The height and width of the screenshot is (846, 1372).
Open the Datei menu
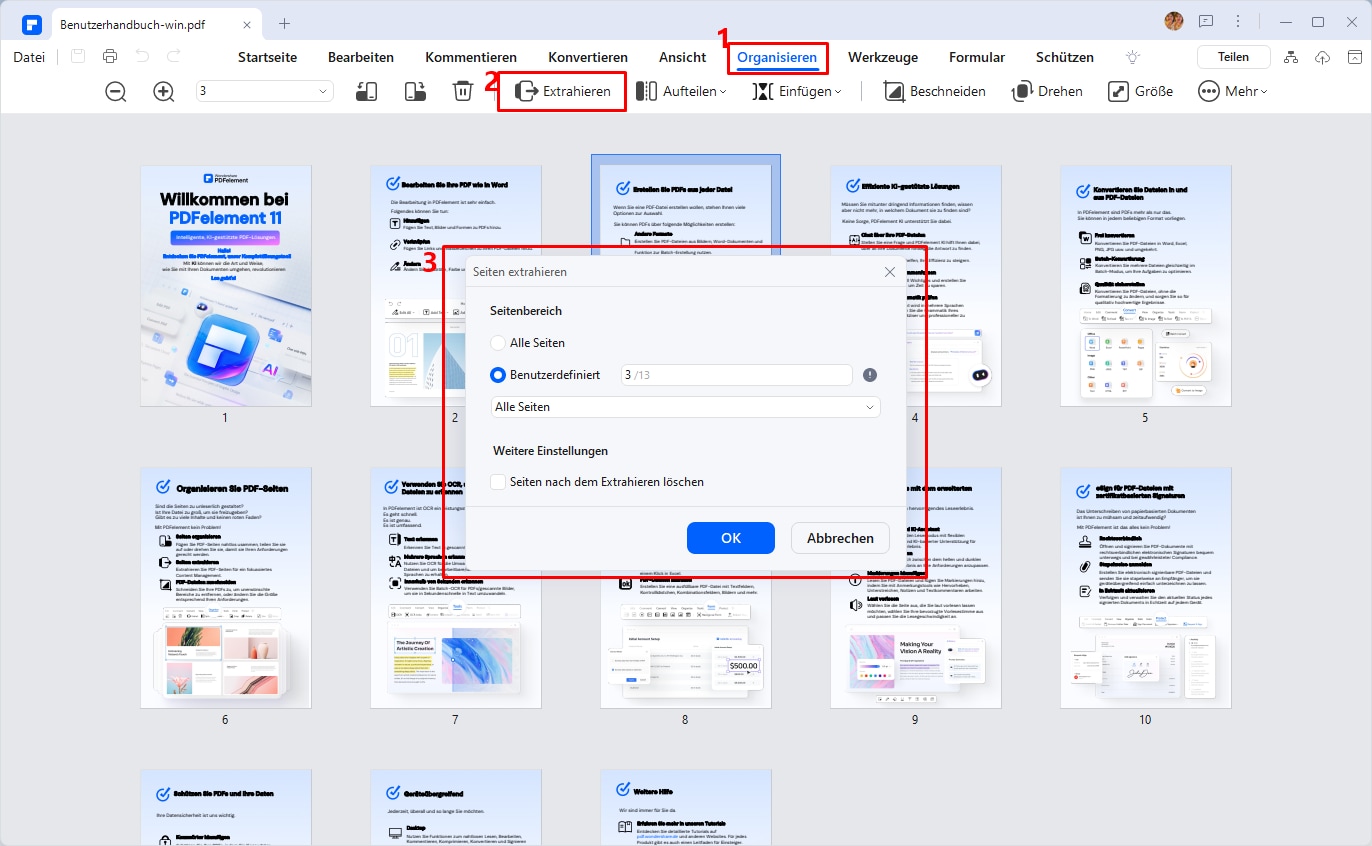coord(29,57)
